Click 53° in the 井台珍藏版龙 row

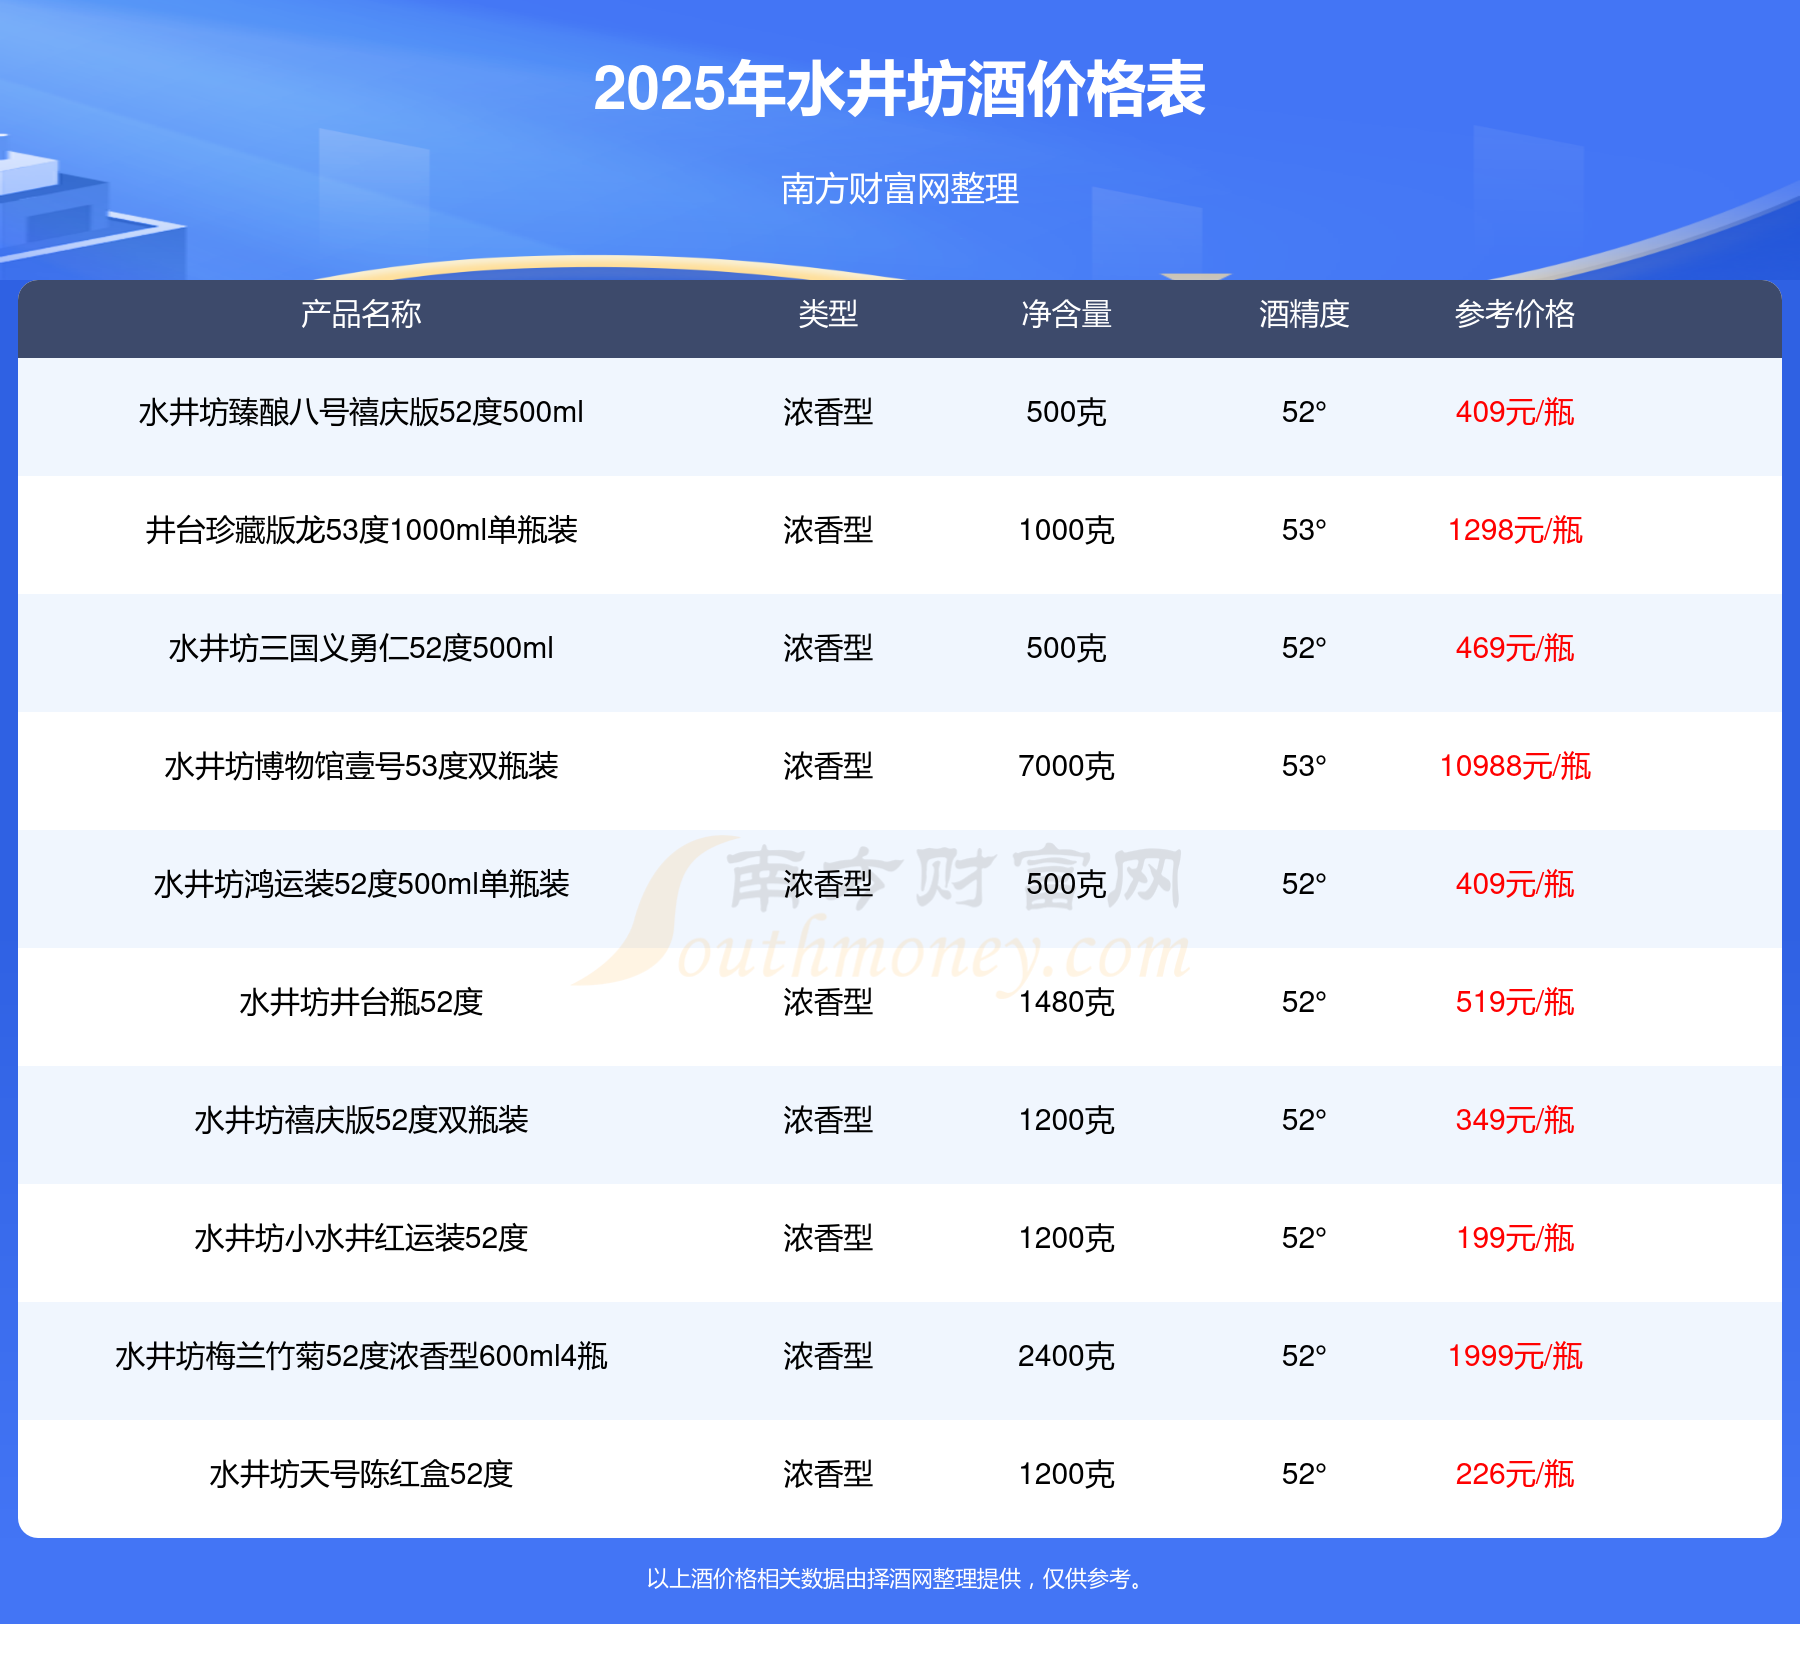tap(1304, 530)
